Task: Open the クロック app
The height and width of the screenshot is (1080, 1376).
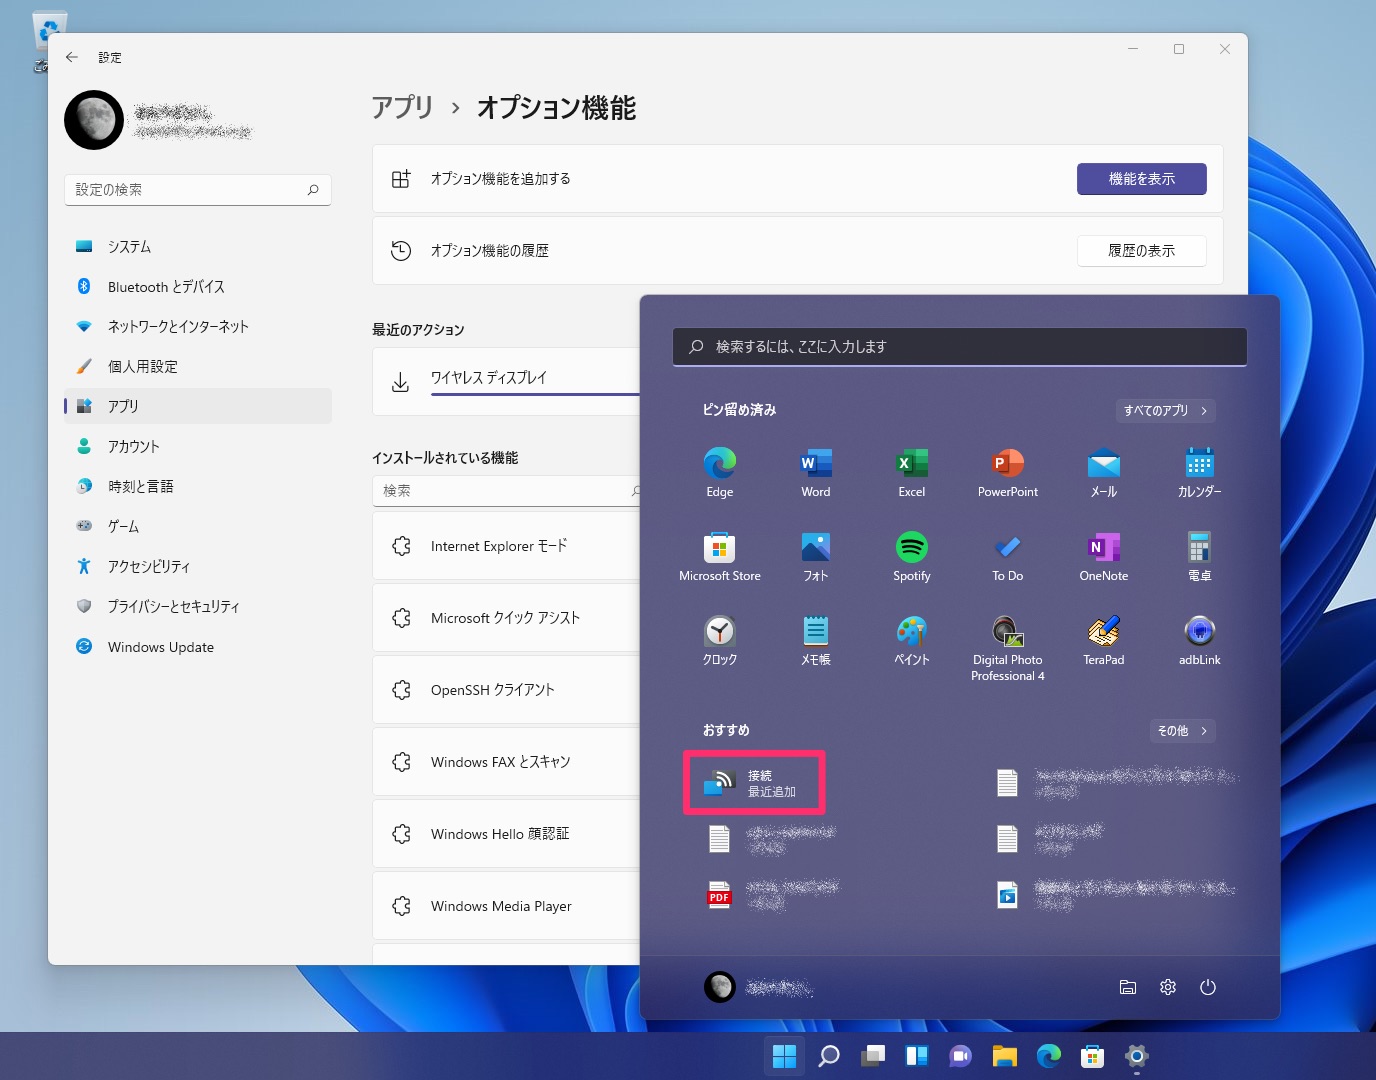Action: tap(719, 640)
